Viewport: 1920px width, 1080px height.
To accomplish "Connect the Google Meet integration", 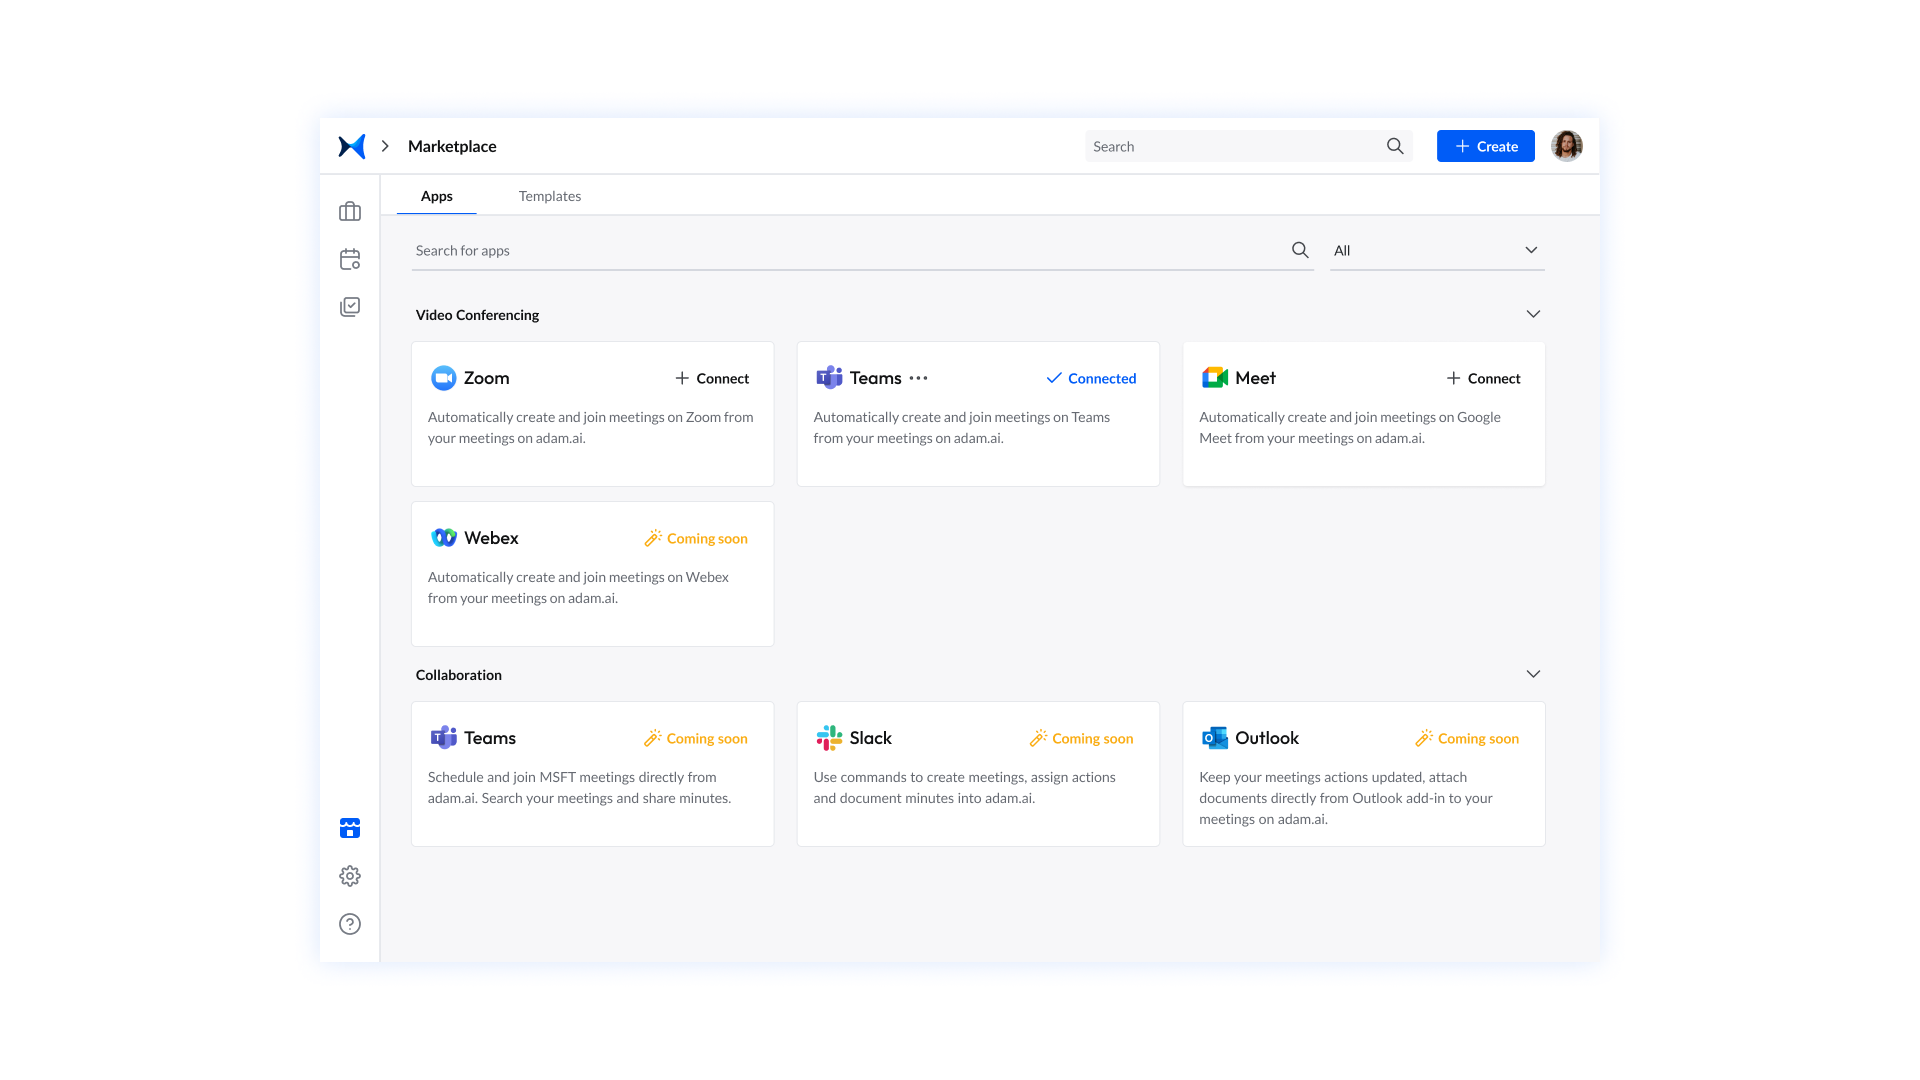I will 1484,378.
